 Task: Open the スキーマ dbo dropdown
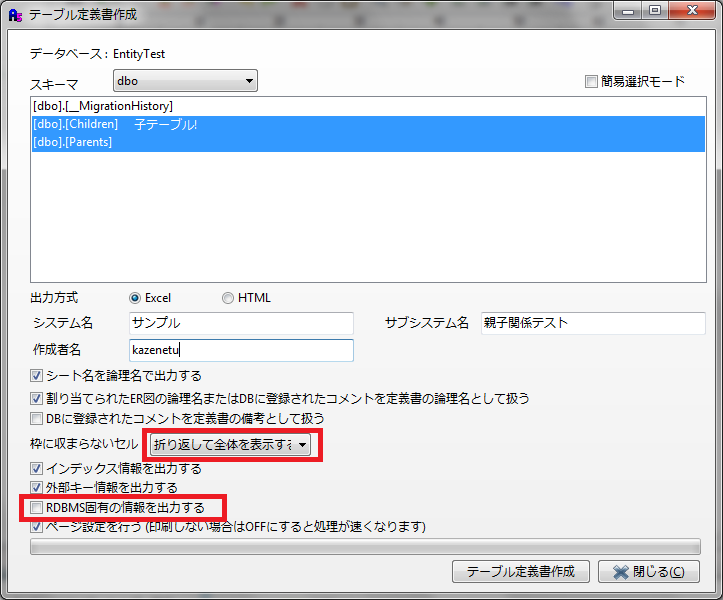tap(185, 81)
